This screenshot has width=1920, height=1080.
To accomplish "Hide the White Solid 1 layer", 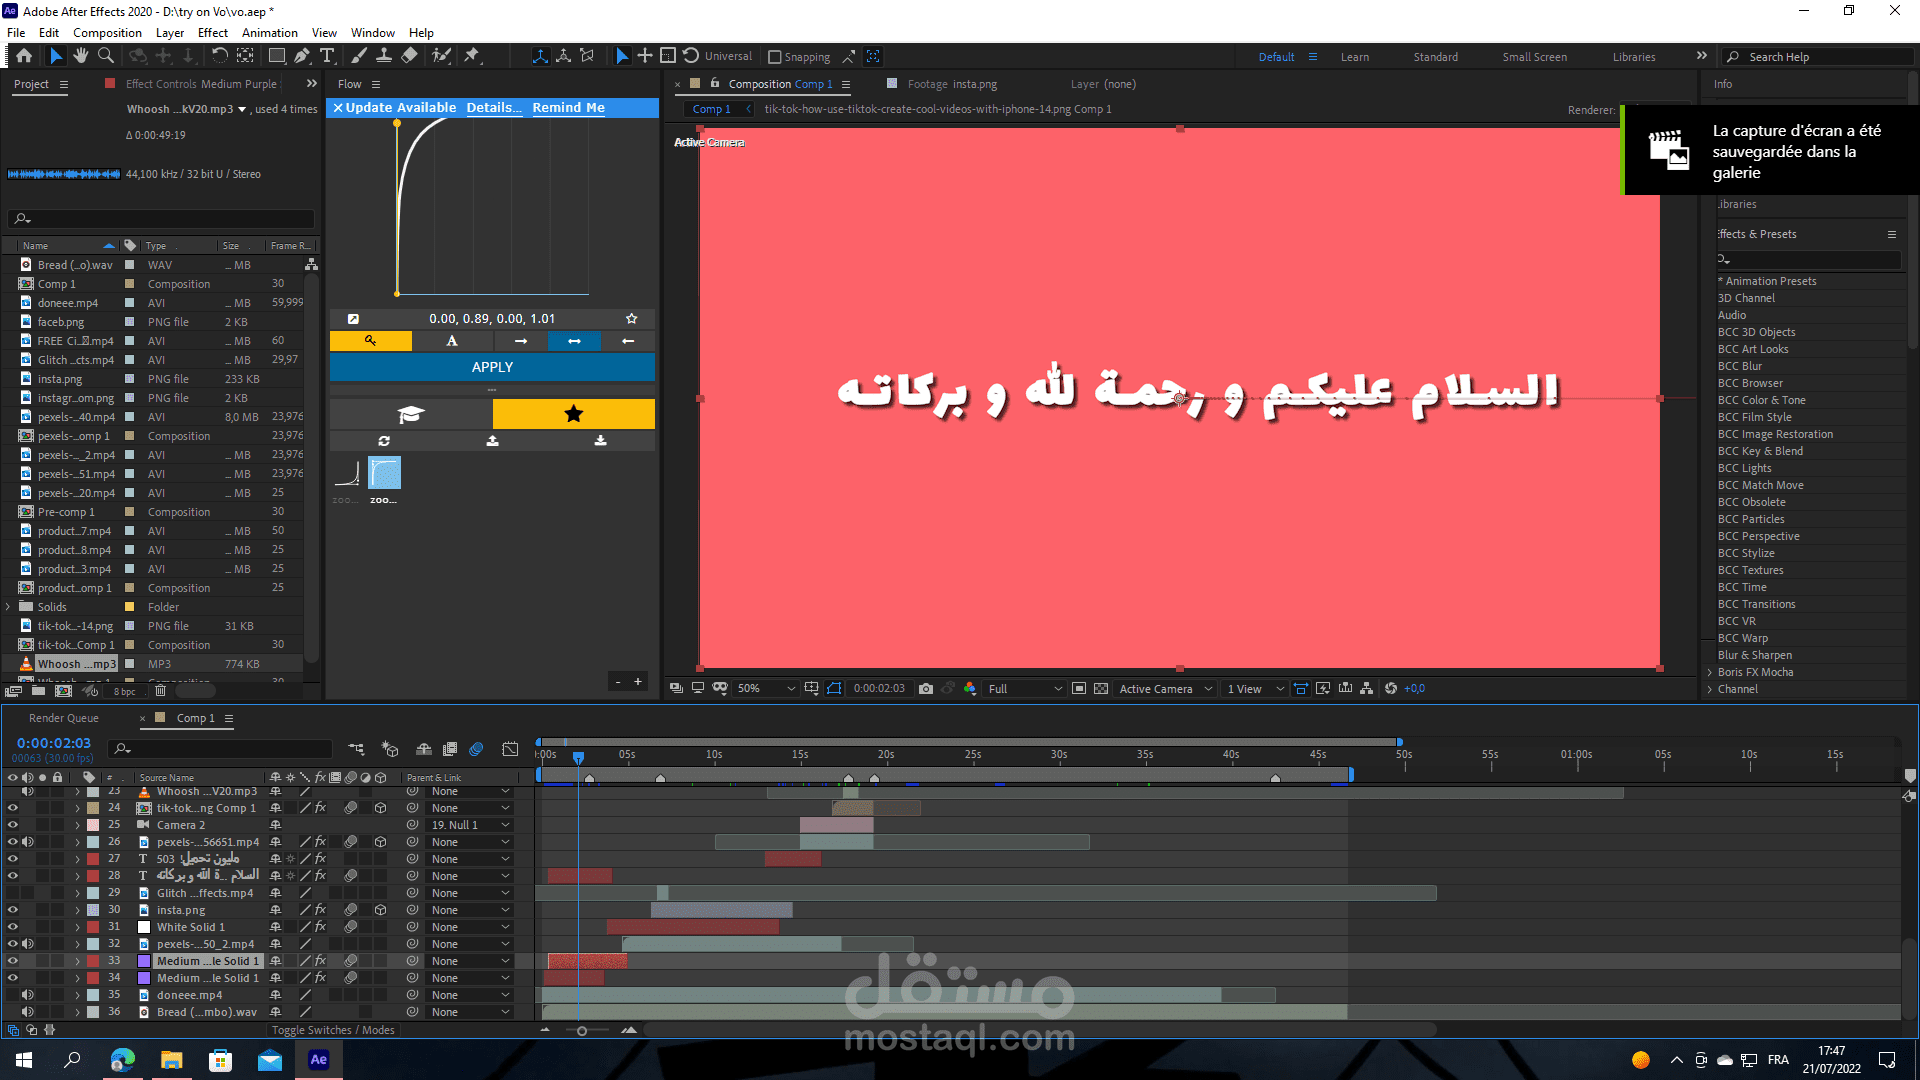I will tap(13, 927).
